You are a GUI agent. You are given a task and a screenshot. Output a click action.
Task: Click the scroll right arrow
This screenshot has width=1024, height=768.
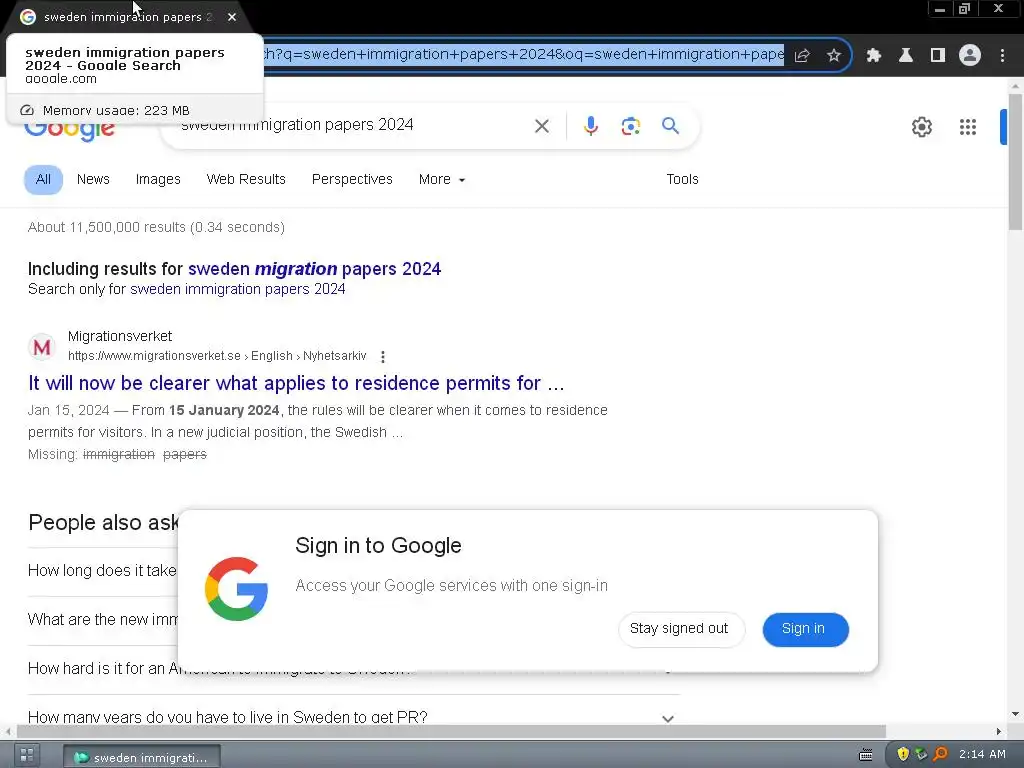(x=999, y=731)
